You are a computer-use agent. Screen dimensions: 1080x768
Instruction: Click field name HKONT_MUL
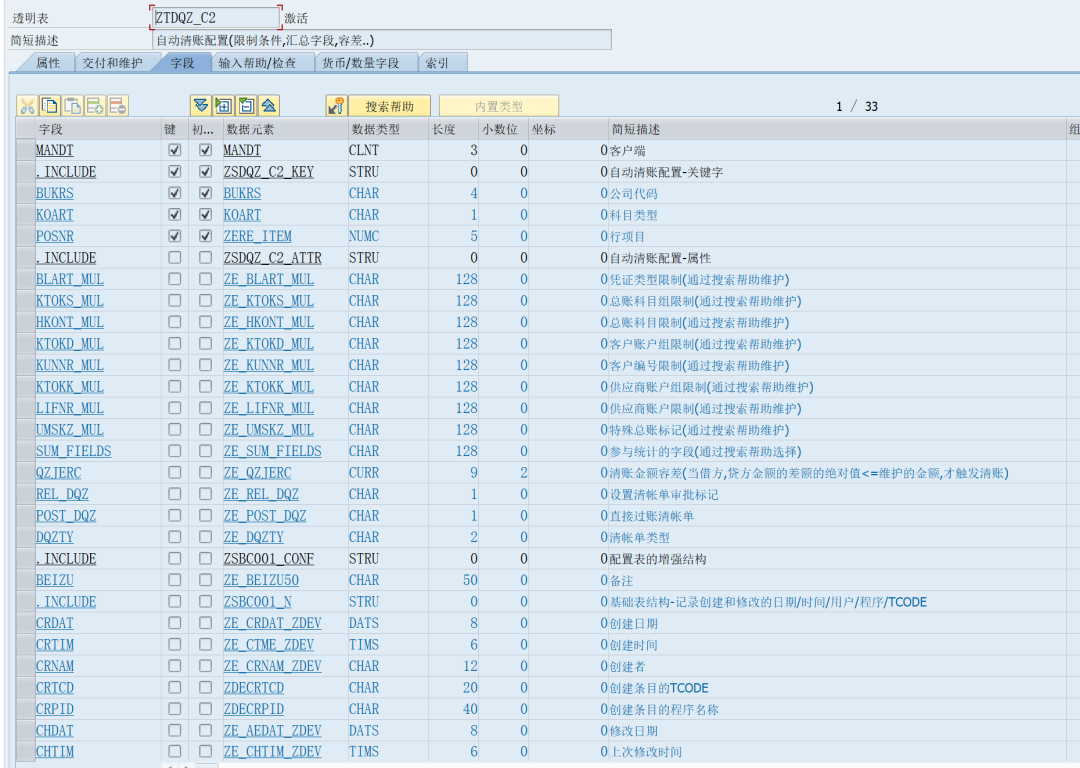point(70,322)
